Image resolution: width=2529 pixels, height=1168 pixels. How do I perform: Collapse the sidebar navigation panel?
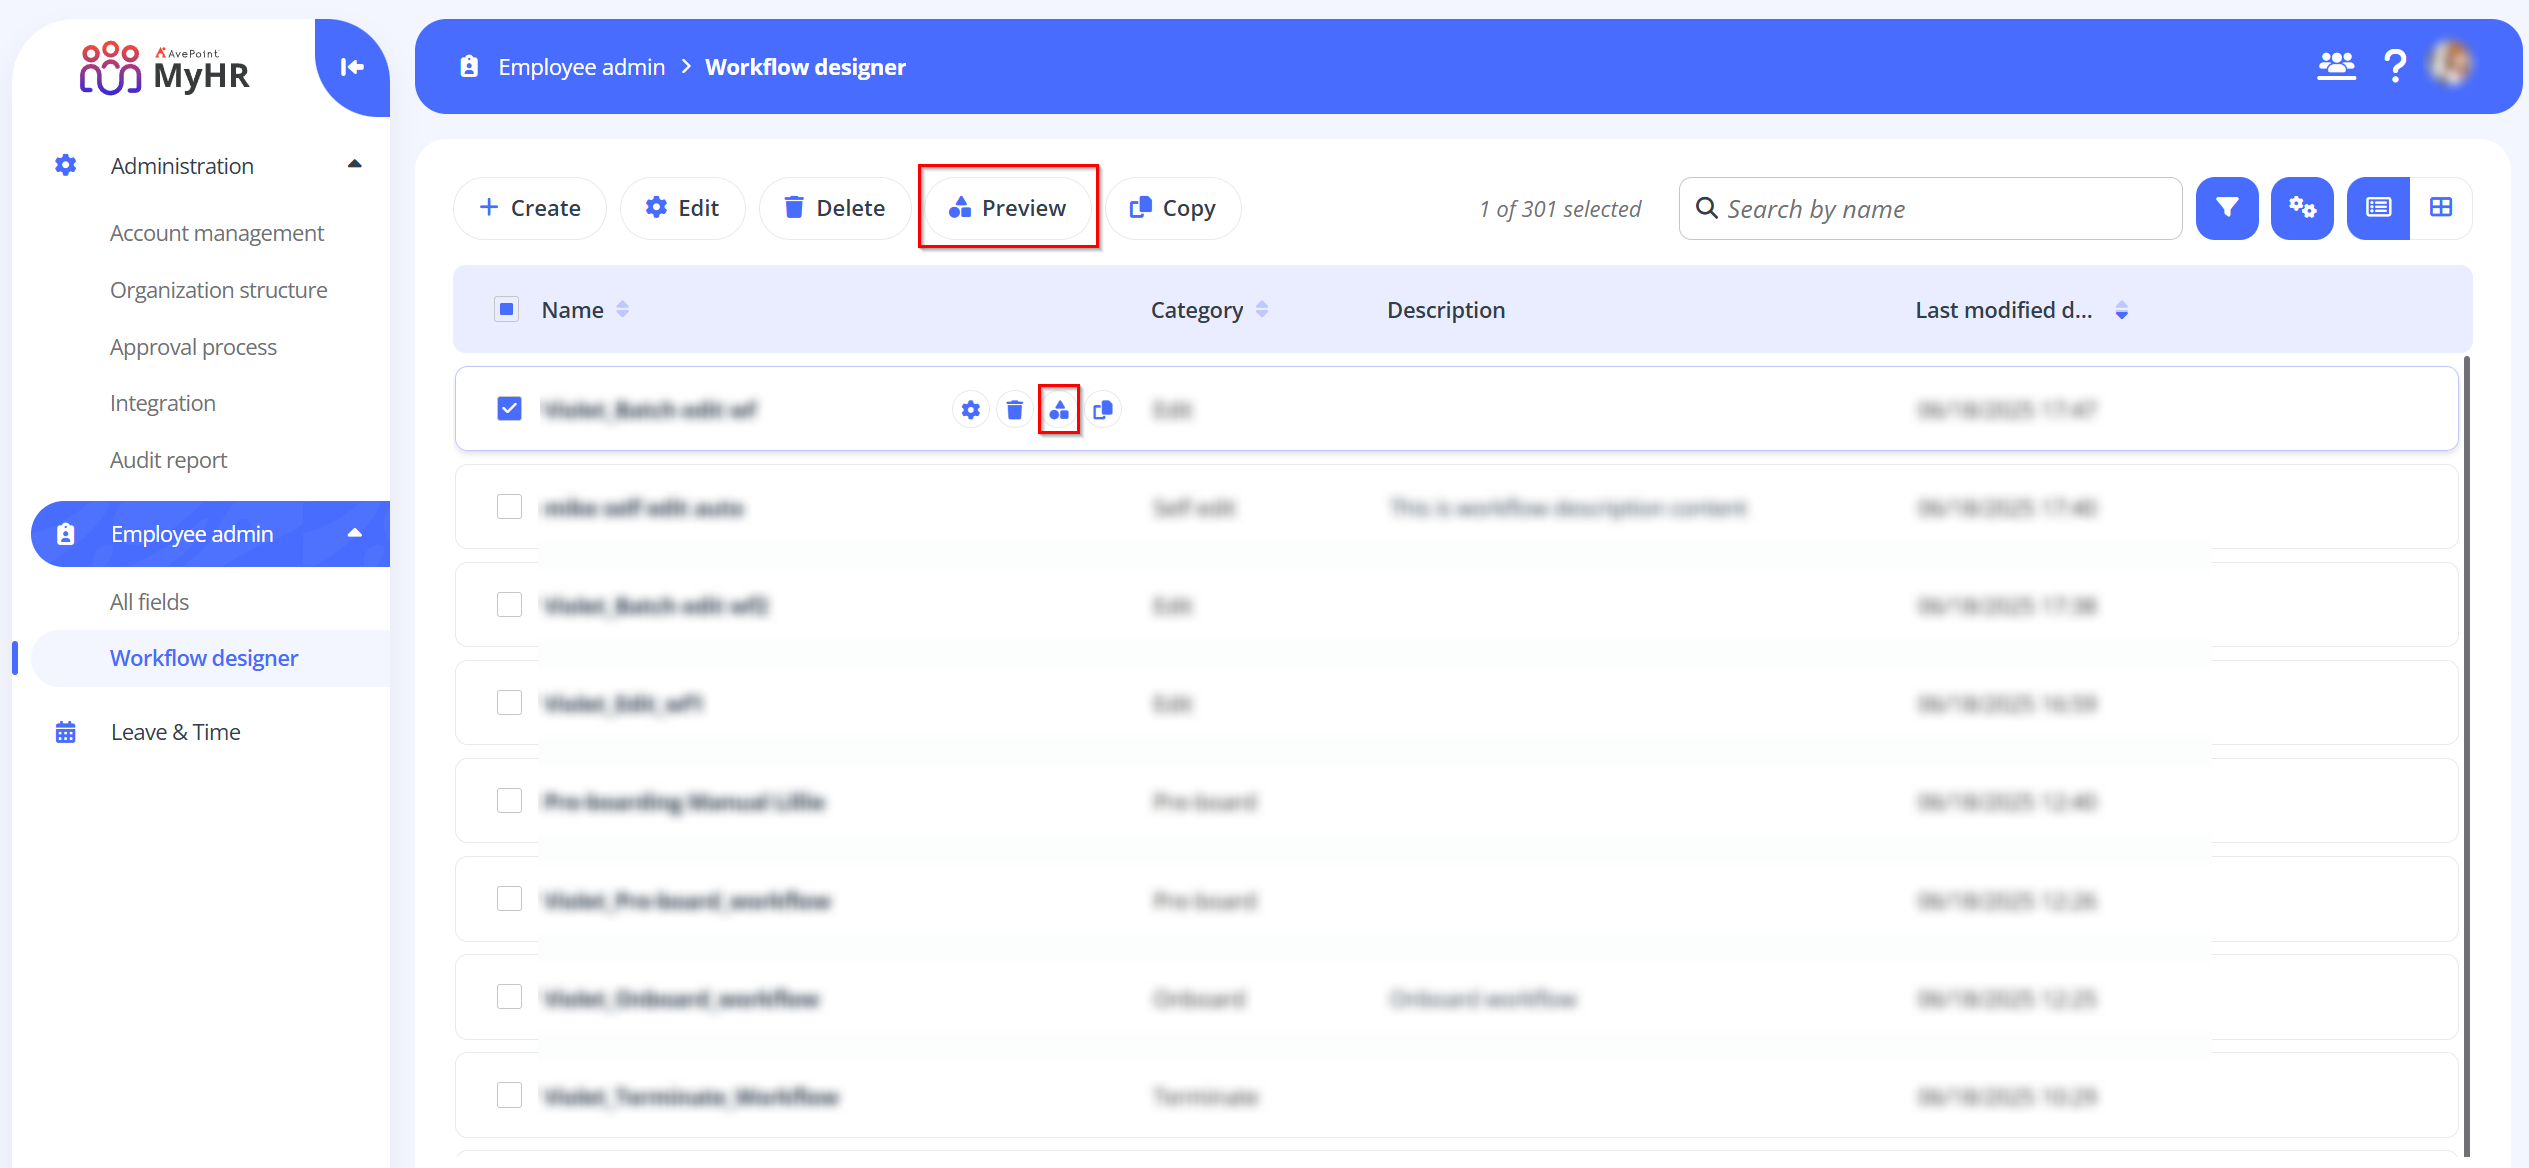pyautogui.click(x=352, y=67)
